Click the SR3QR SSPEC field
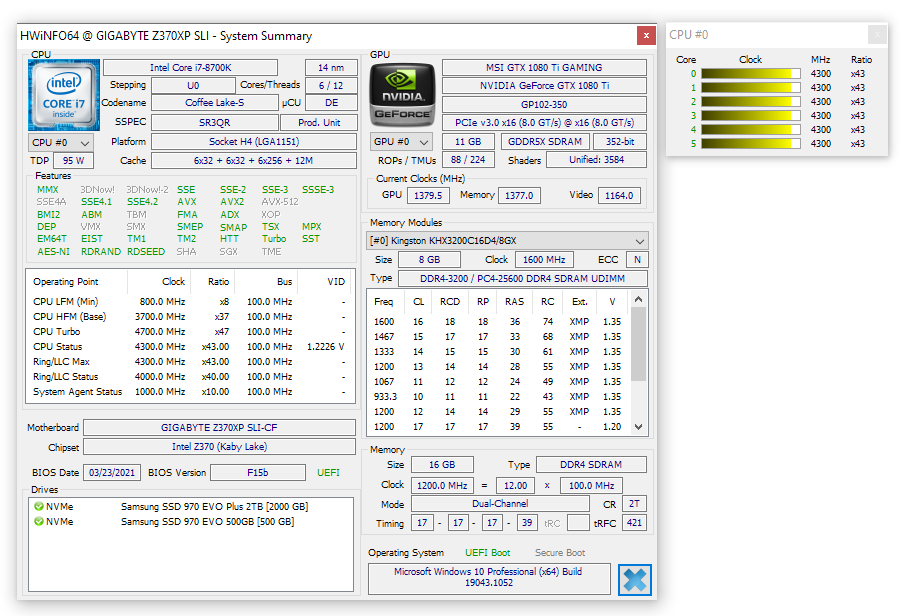The width and height of the screenshot is (905, 616). click(x=215, y=123)
